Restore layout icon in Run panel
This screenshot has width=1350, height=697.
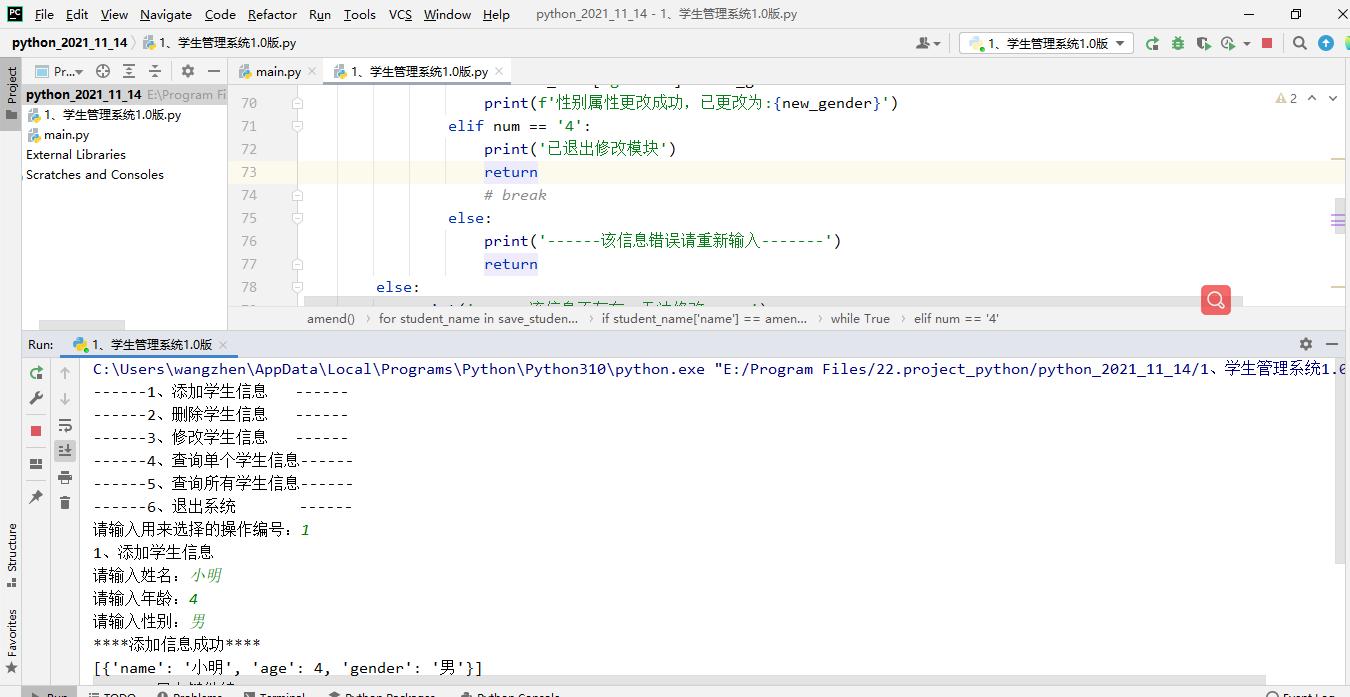(36, 464)
